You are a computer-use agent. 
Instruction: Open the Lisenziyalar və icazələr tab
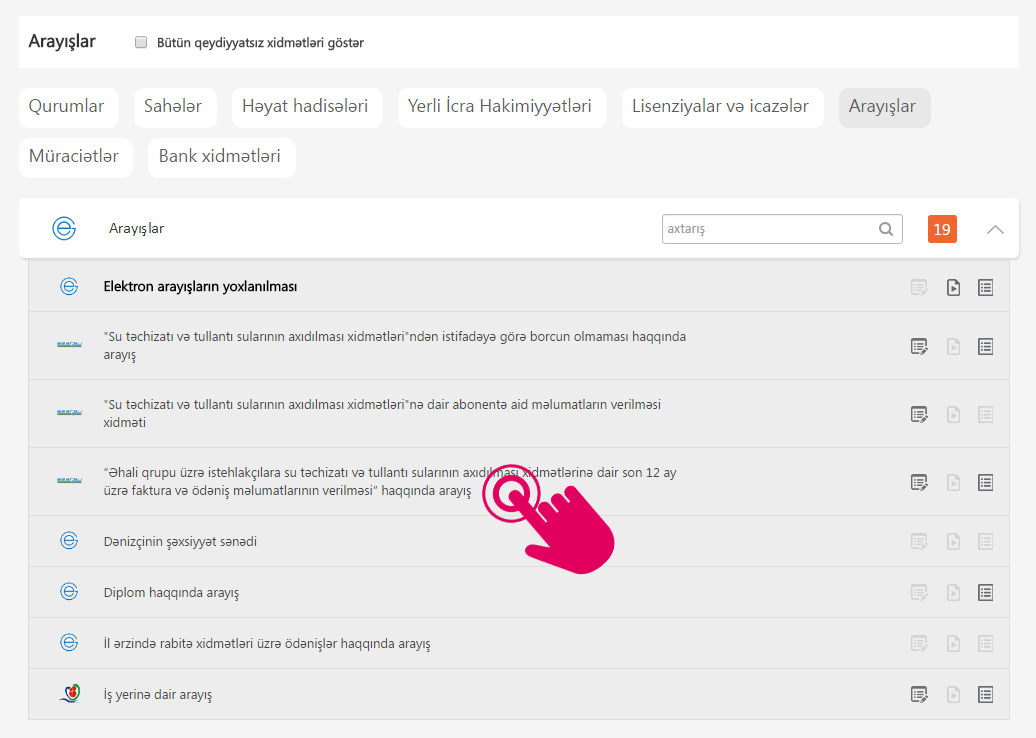[x=722, y=108]
